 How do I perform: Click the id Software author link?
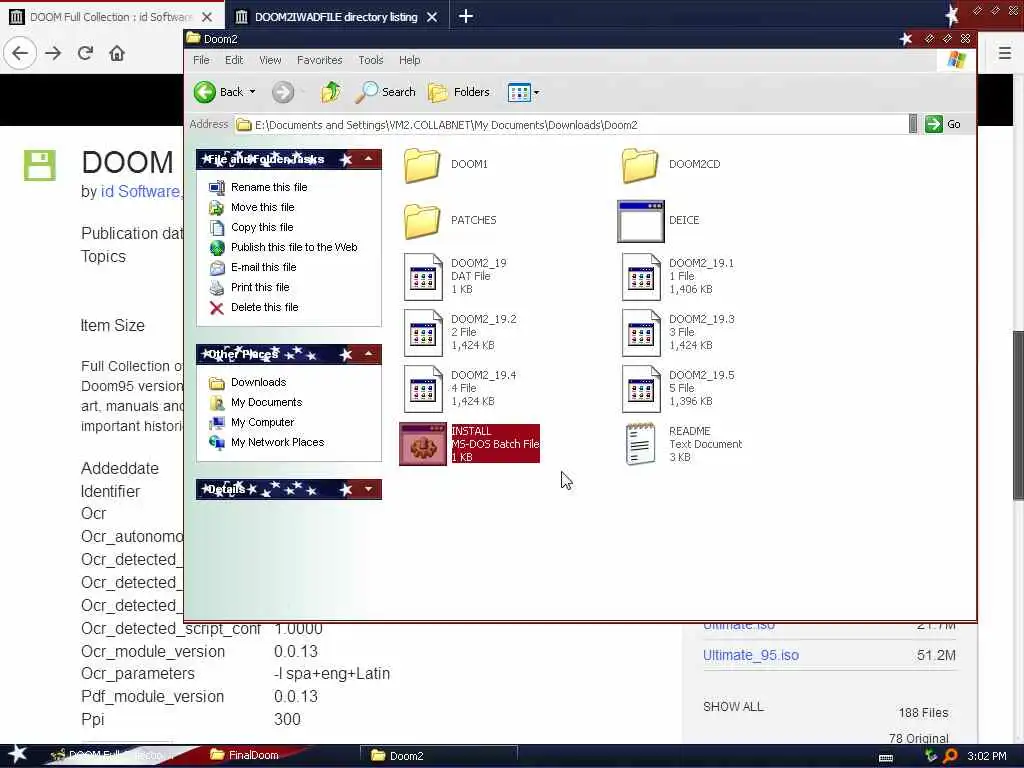(140, 191)
